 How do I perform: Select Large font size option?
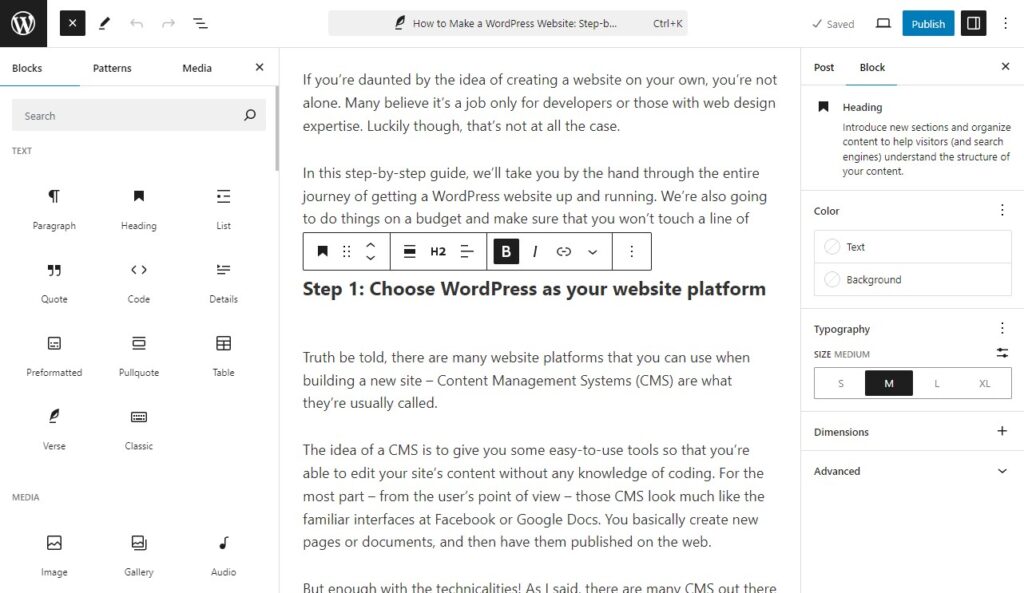click(x=937, y=383)
